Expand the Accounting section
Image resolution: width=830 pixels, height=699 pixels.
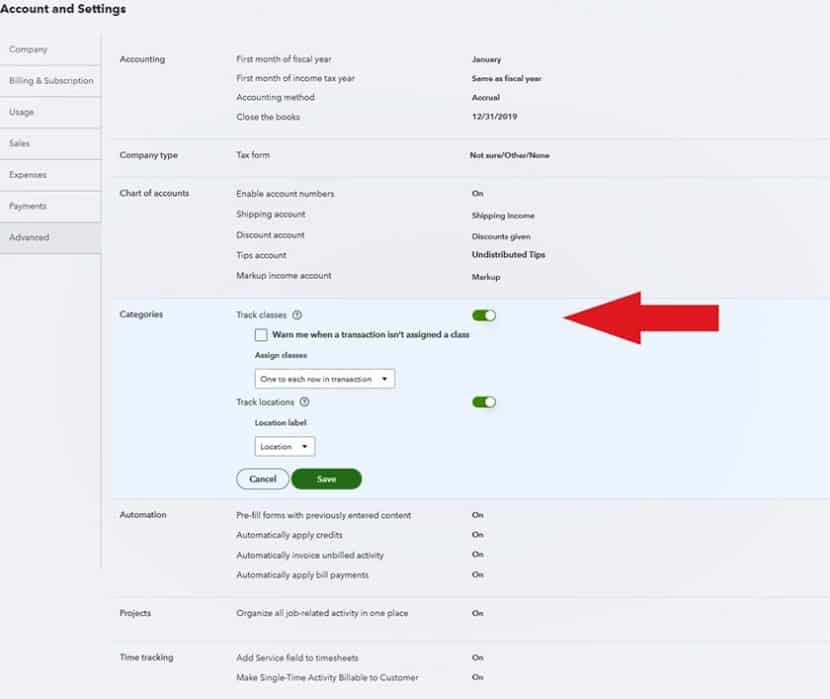[x=142, y=59]
